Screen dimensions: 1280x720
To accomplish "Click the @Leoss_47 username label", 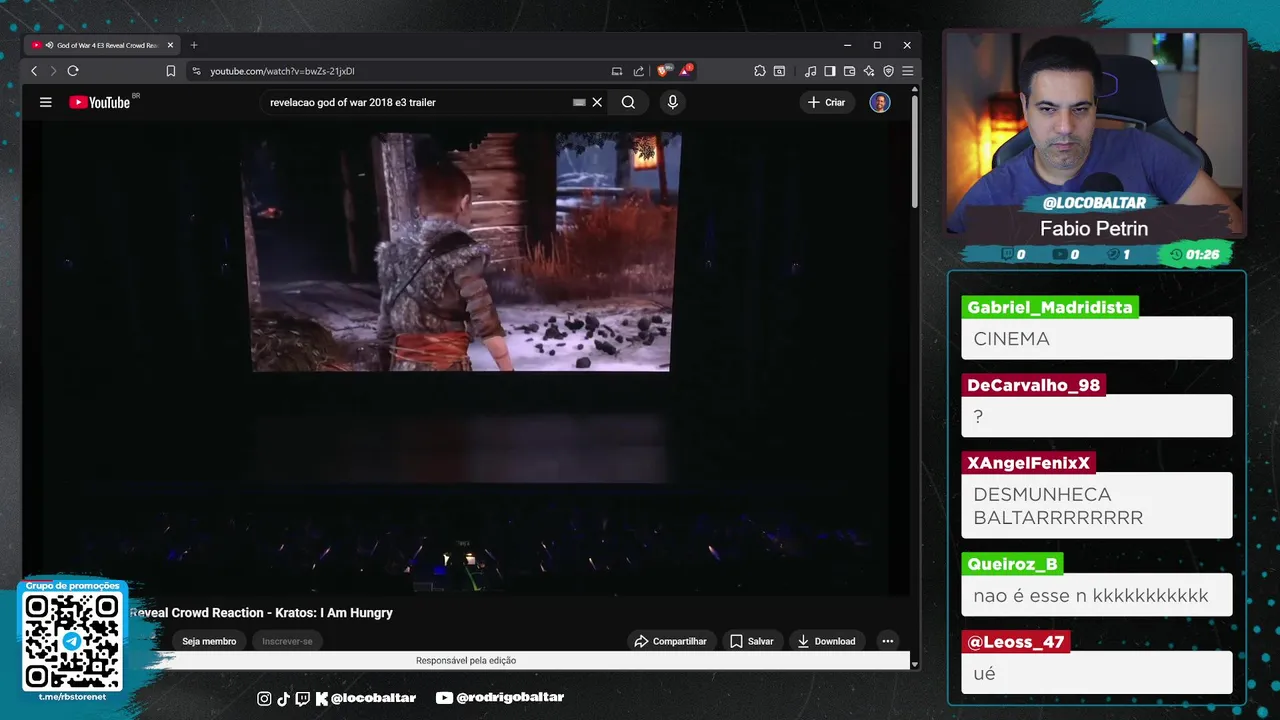I will (1016, 642).
